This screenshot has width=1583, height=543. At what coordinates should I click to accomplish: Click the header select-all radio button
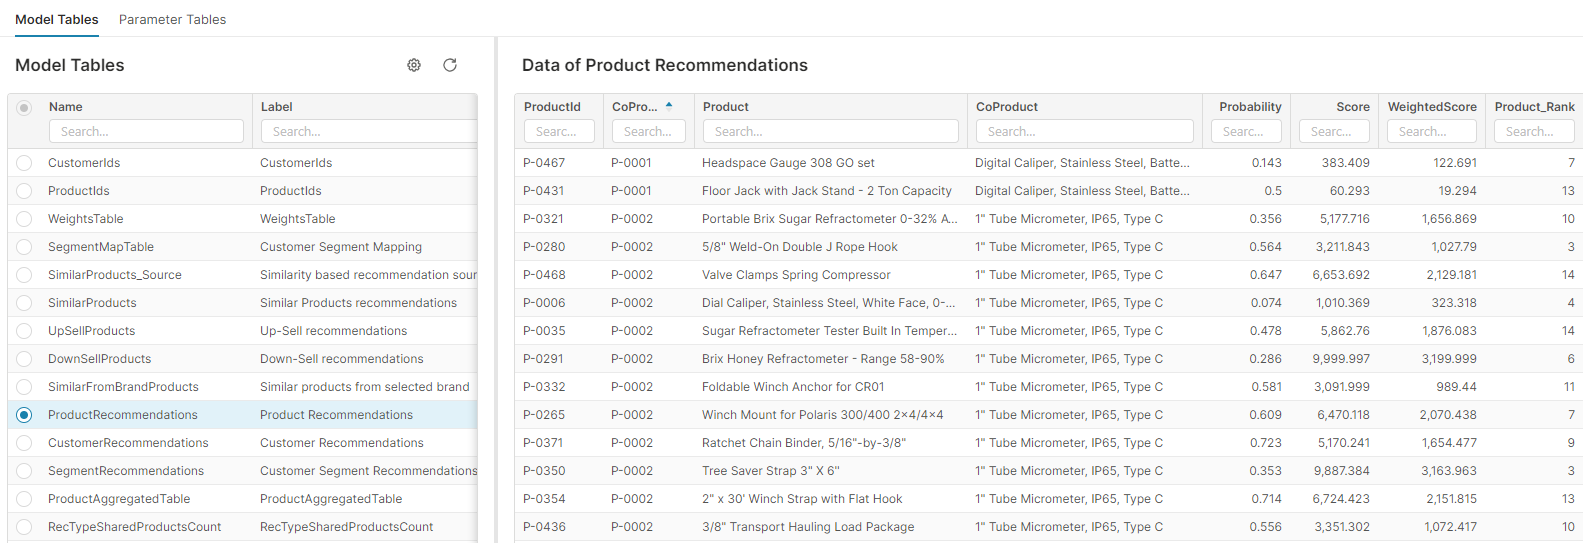pyautogui.click(x=24, y=107)
